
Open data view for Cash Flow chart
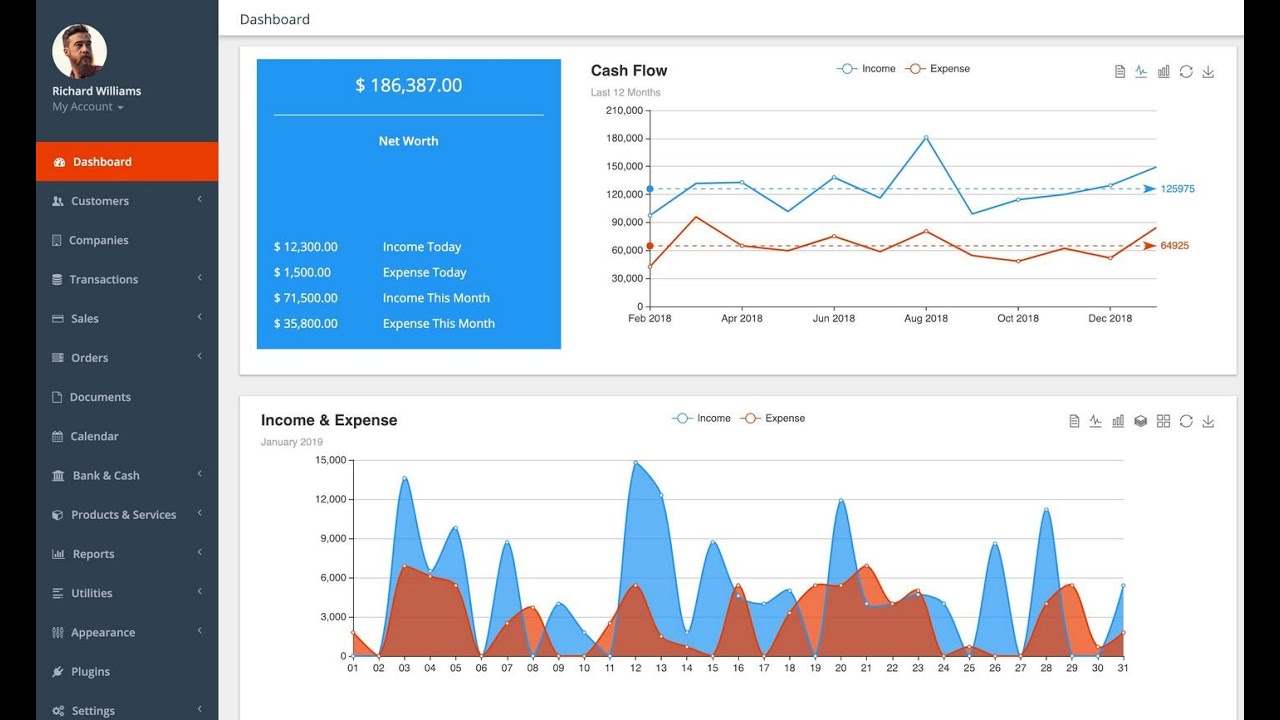[1120, 72]
